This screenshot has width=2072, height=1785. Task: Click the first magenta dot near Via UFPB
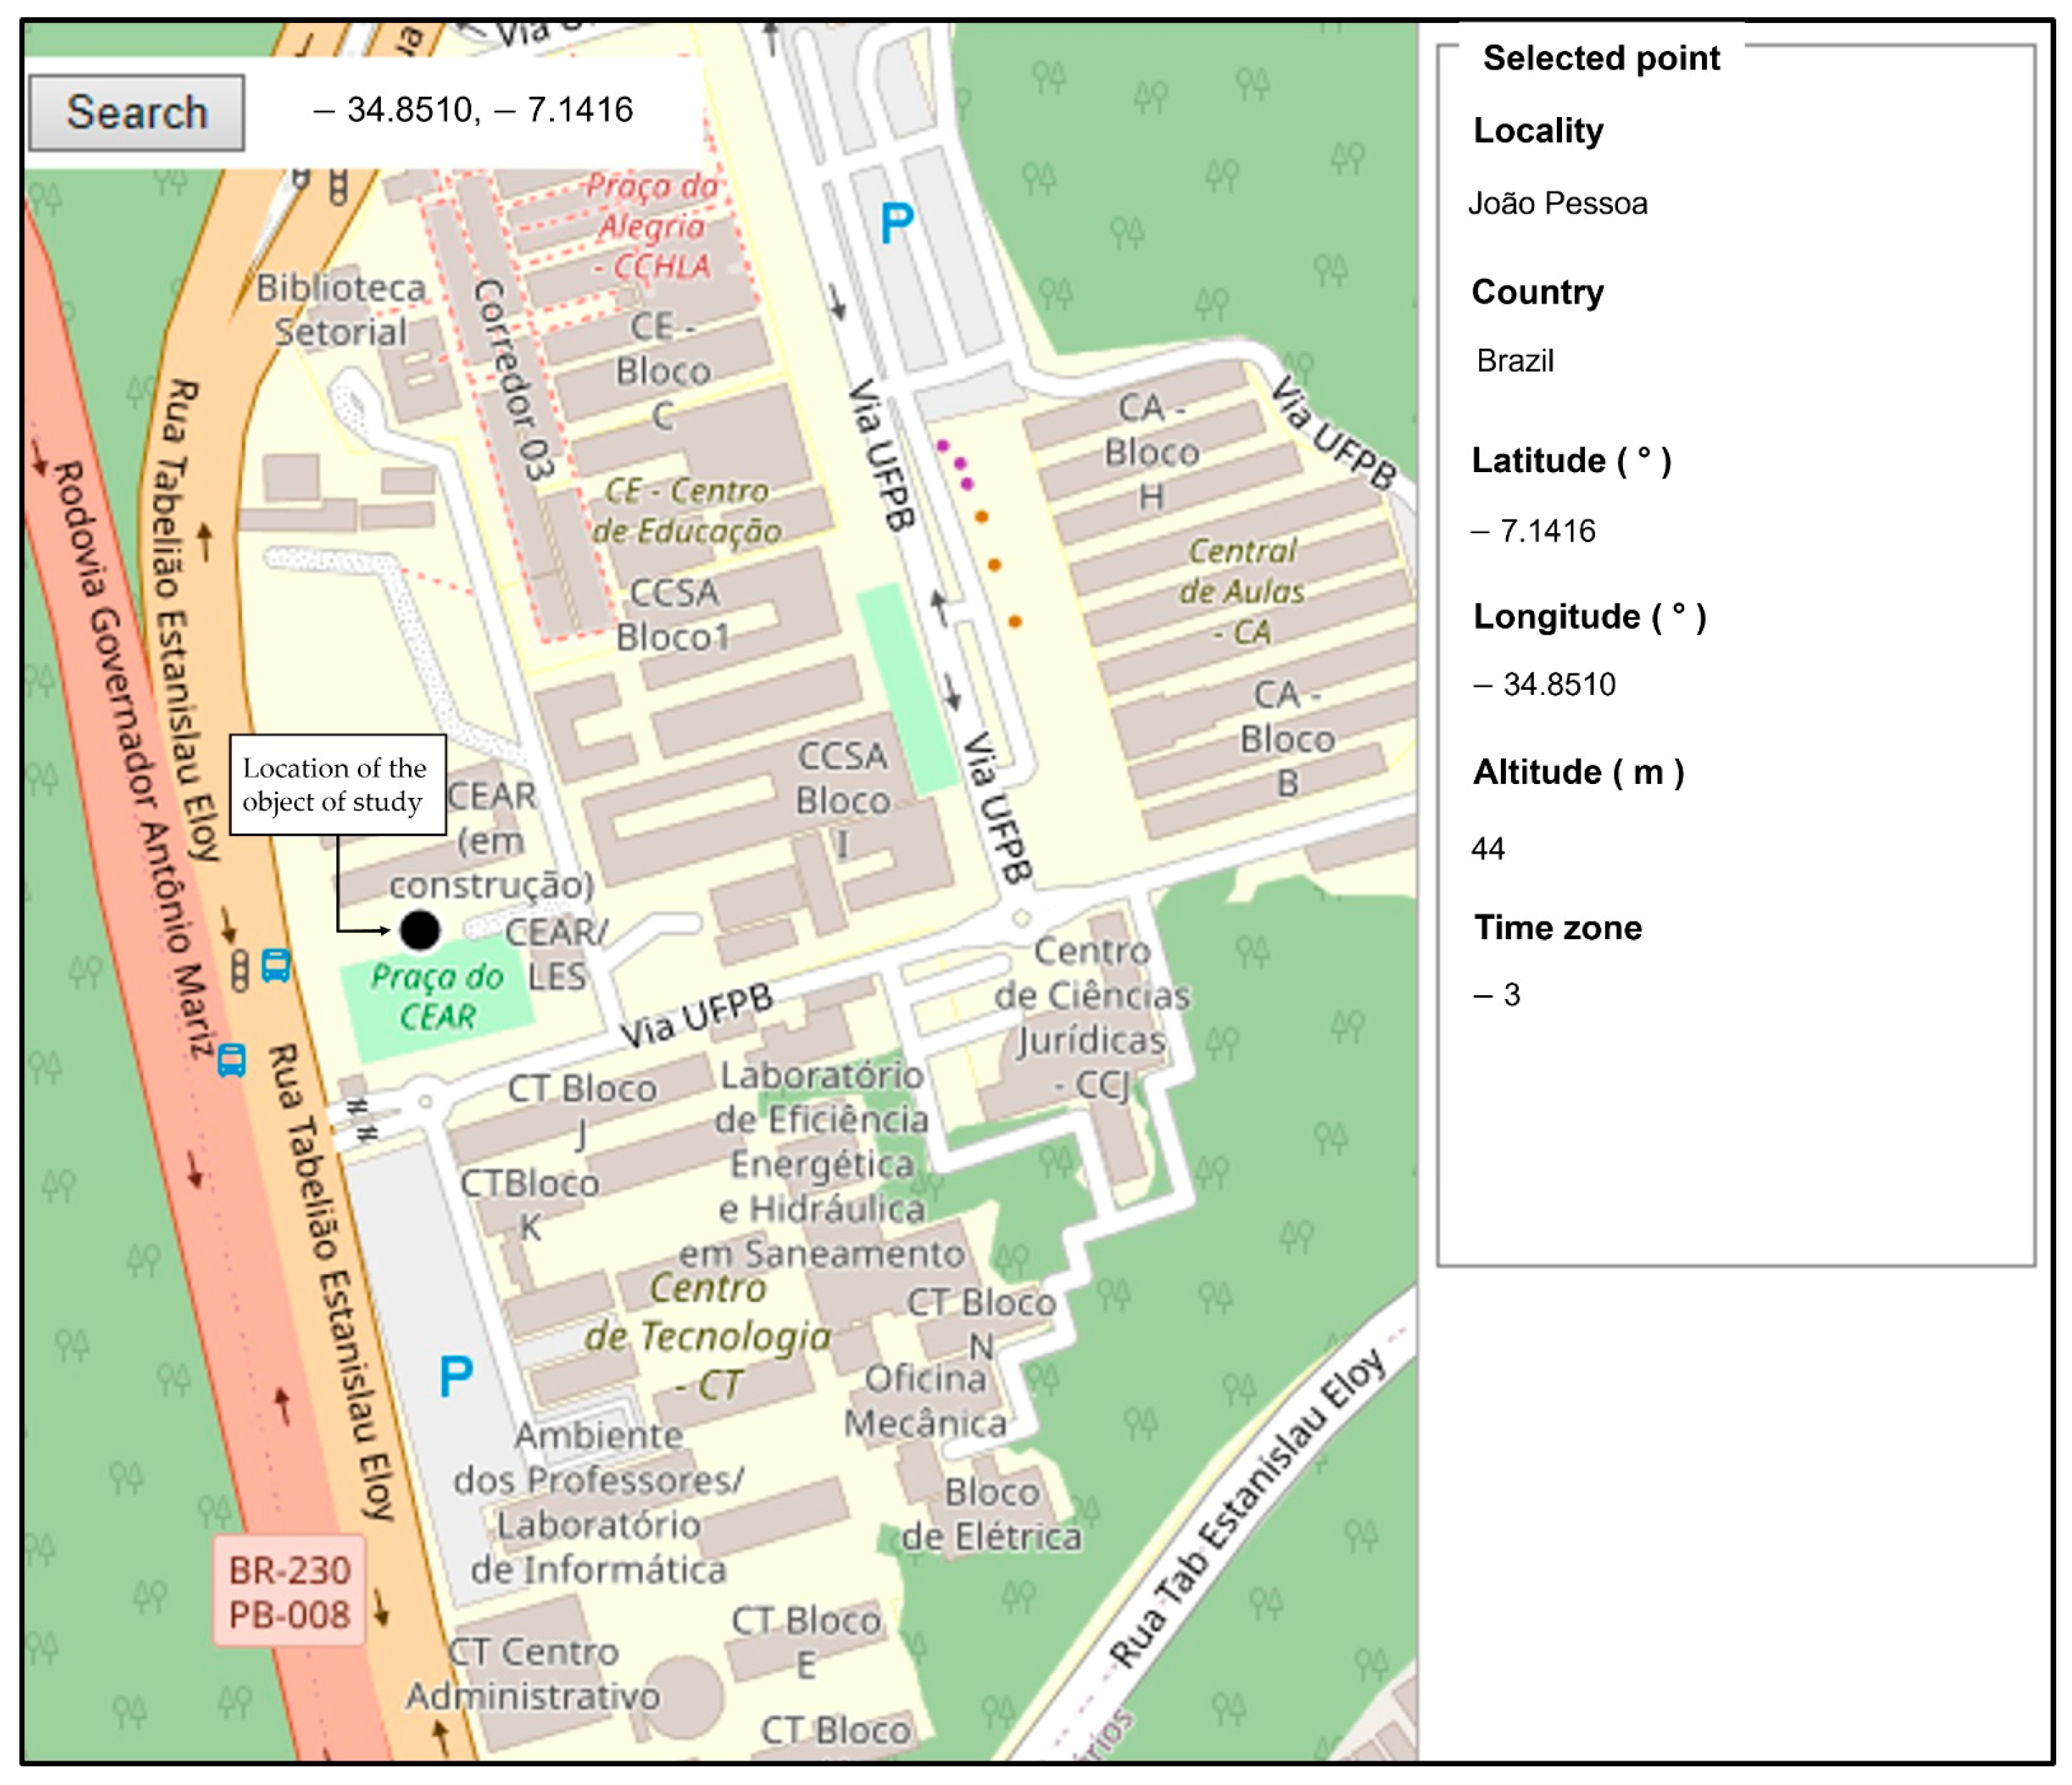click(942, 446)
